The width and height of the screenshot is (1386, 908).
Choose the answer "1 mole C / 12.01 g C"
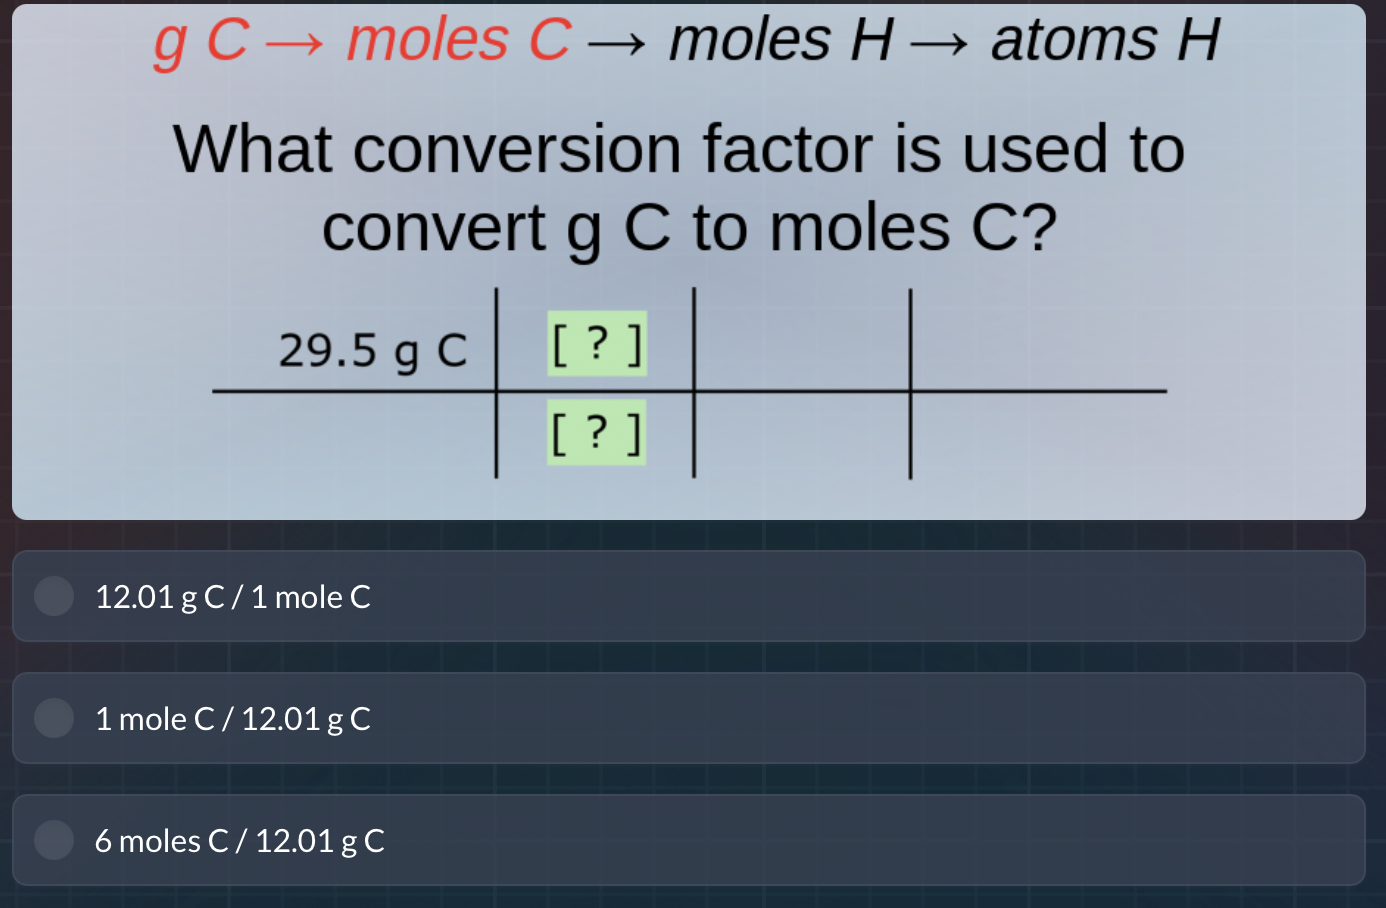tap(233, 718)
